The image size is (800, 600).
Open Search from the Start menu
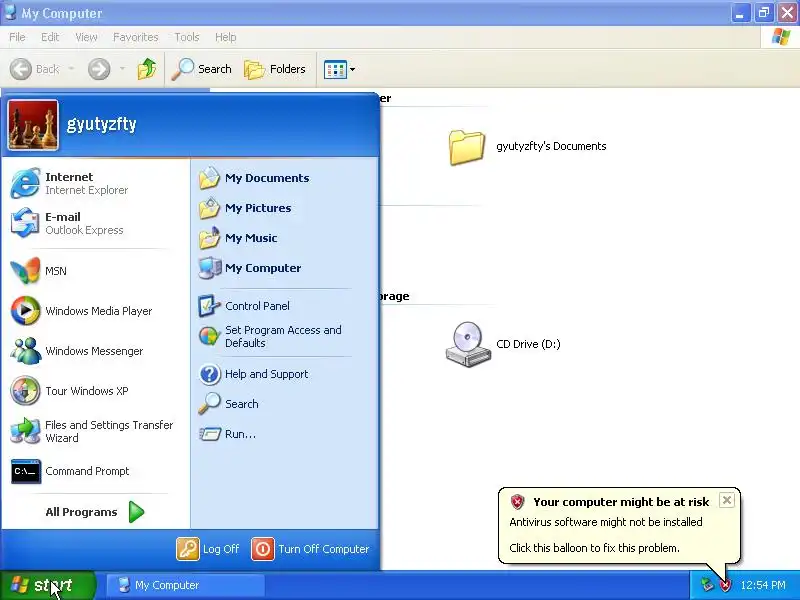(x=285, y=404)
